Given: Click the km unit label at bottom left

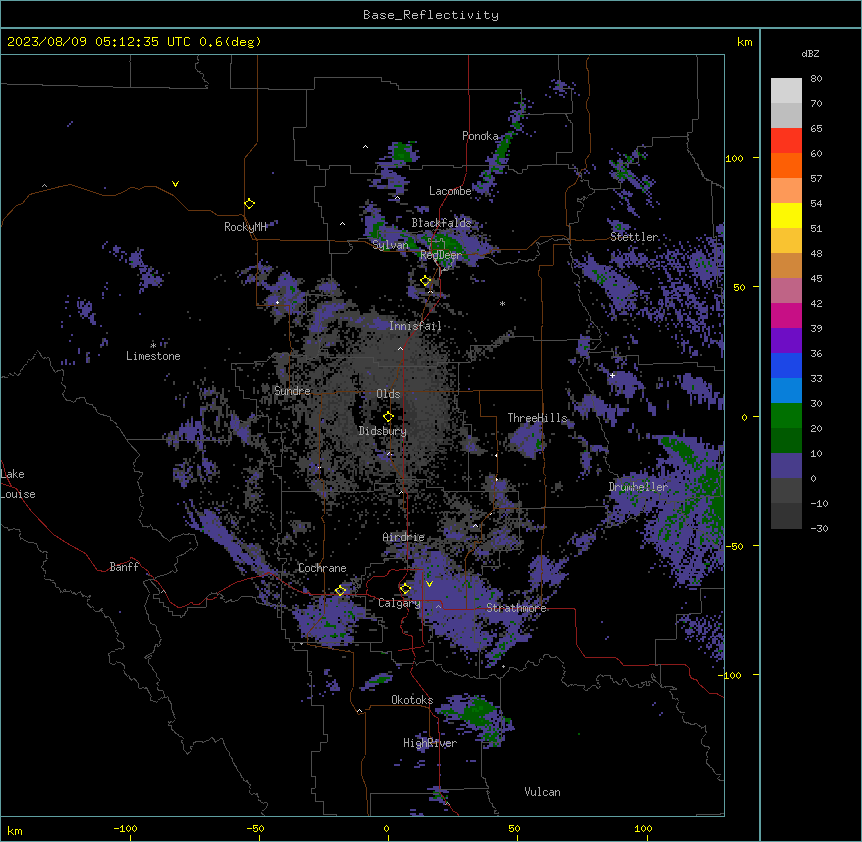Looking at the screenshot, I should (x=15, y=831).
